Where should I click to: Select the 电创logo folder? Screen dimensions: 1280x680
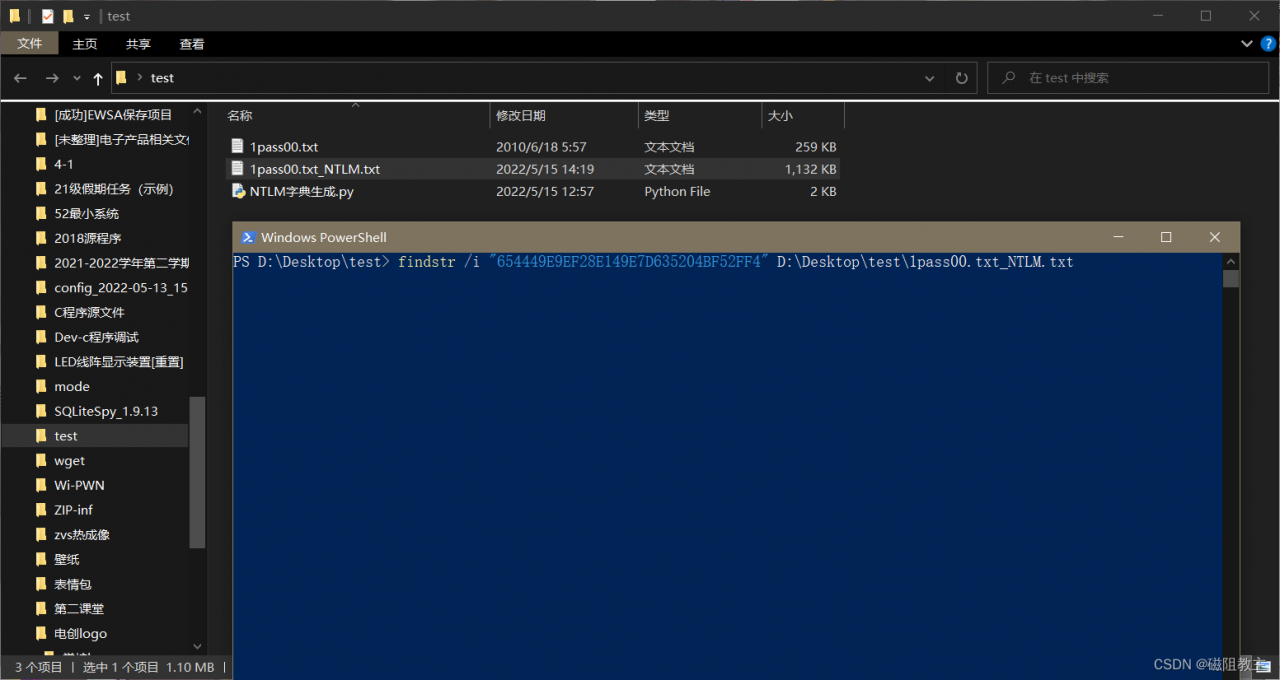pos(81,633)
